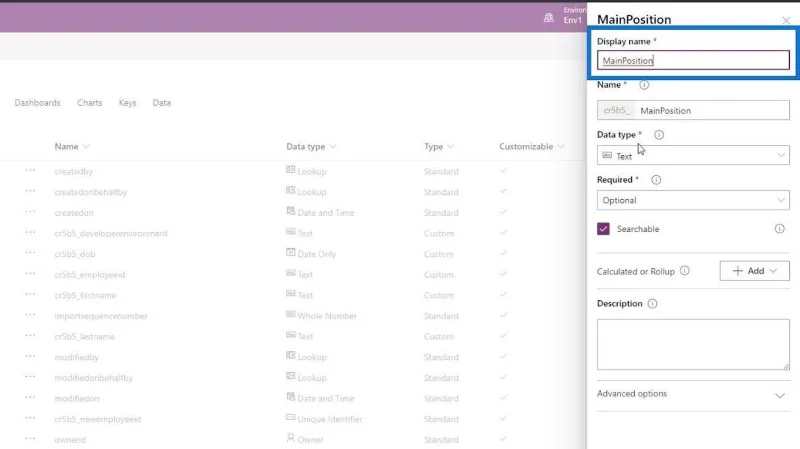The height and width of the screenshot is (449, 800).
Task: Open the createdon column
Action: point(74,213)
